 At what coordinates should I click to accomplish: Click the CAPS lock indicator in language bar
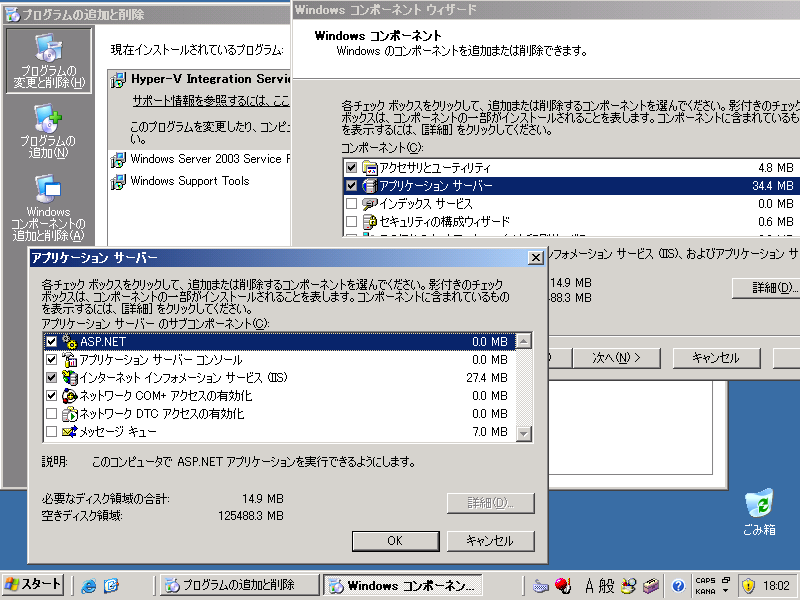pos(705,580)
